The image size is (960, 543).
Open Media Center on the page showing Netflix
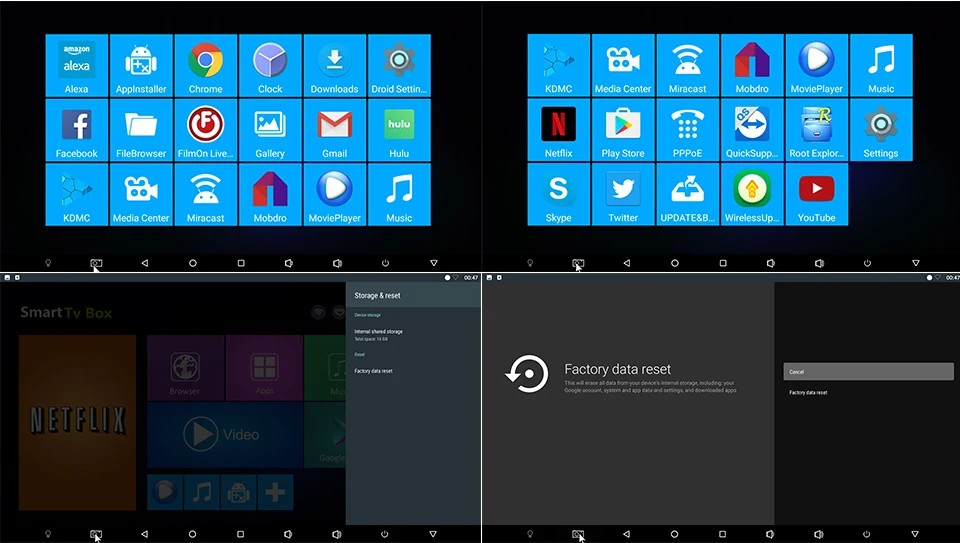(x=623, y=66)
